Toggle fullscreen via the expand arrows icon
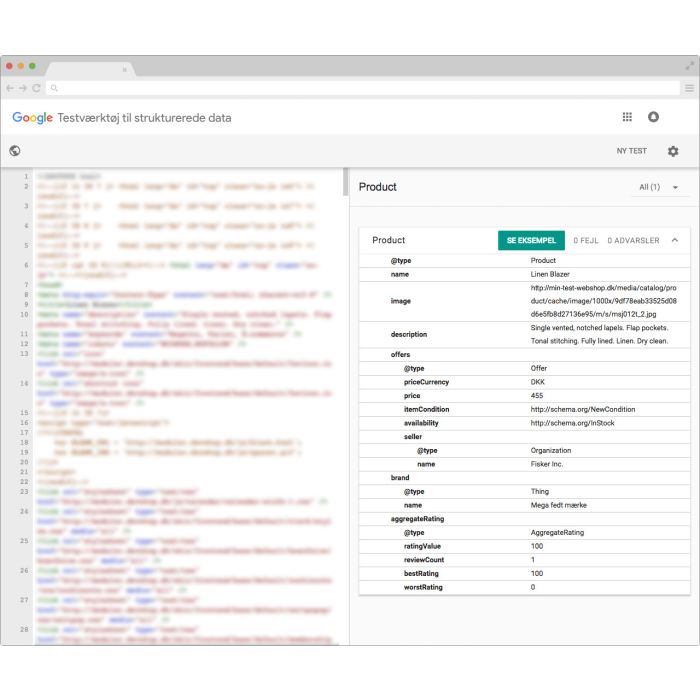Screen dimensions: 700x700 [x=689, y=66]
